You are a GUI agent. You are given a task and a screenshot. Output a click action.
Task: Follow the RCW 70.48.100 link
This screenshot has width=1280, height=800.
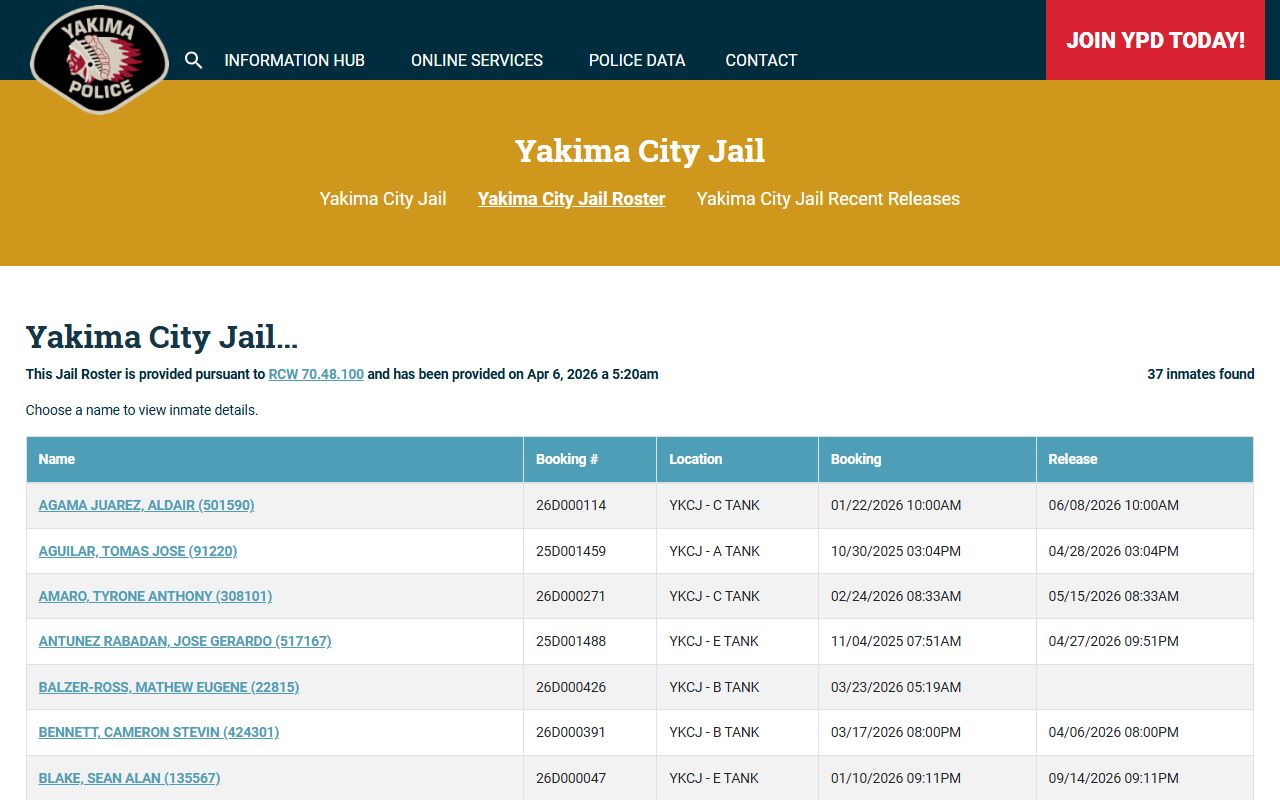point(316,374)
